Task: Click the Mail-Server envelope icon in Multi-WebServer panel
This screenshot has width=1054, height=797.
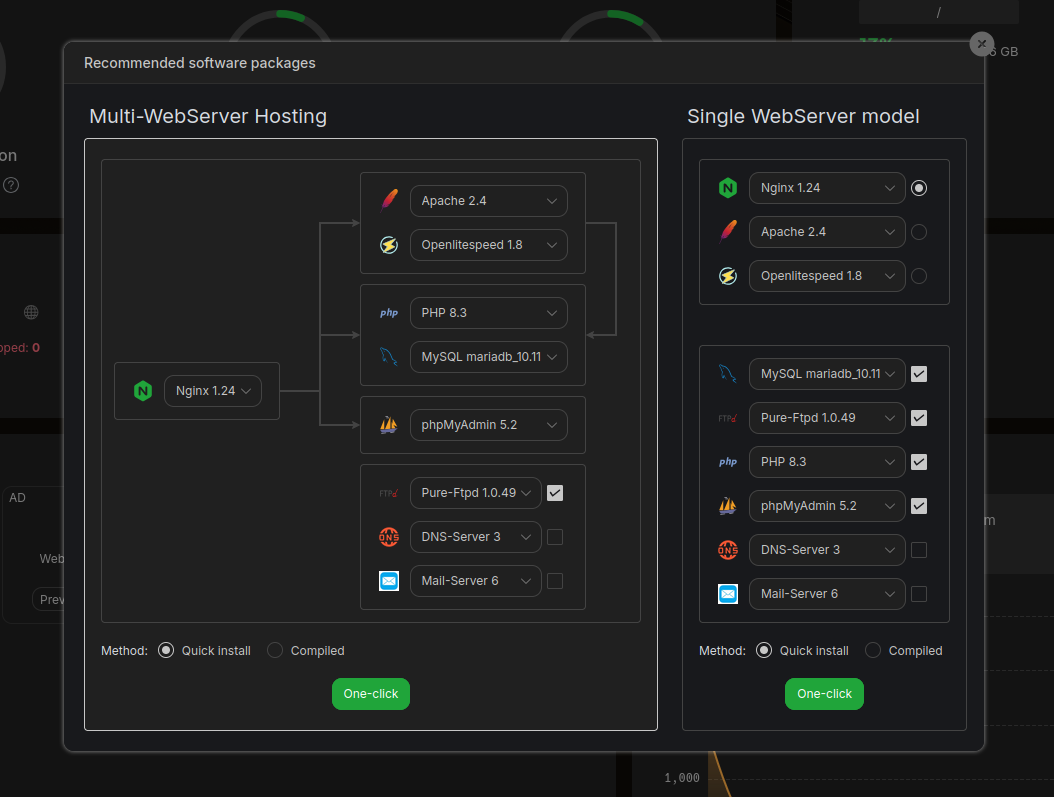Action: (389, 581)
